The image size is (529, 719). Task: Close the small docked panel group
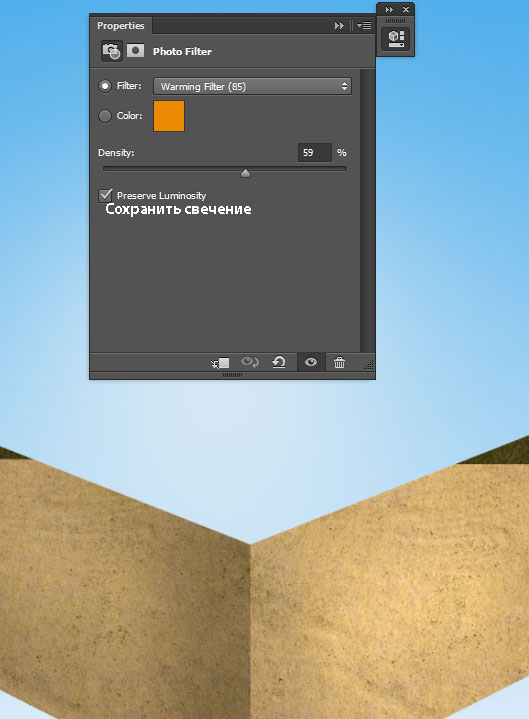(406, 9)
